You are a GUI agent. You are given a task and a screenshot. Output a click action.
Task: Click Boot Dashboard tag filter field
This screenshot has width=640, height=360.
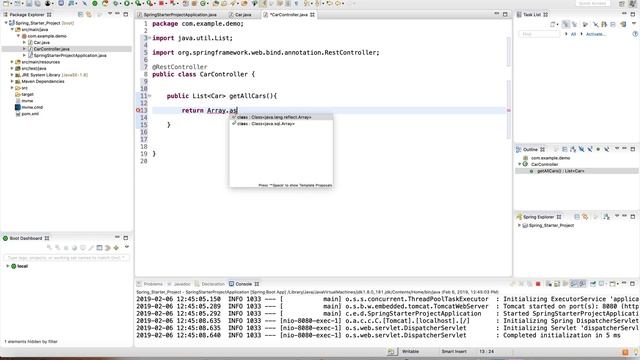pyautogui.click(x=67, y=258)
